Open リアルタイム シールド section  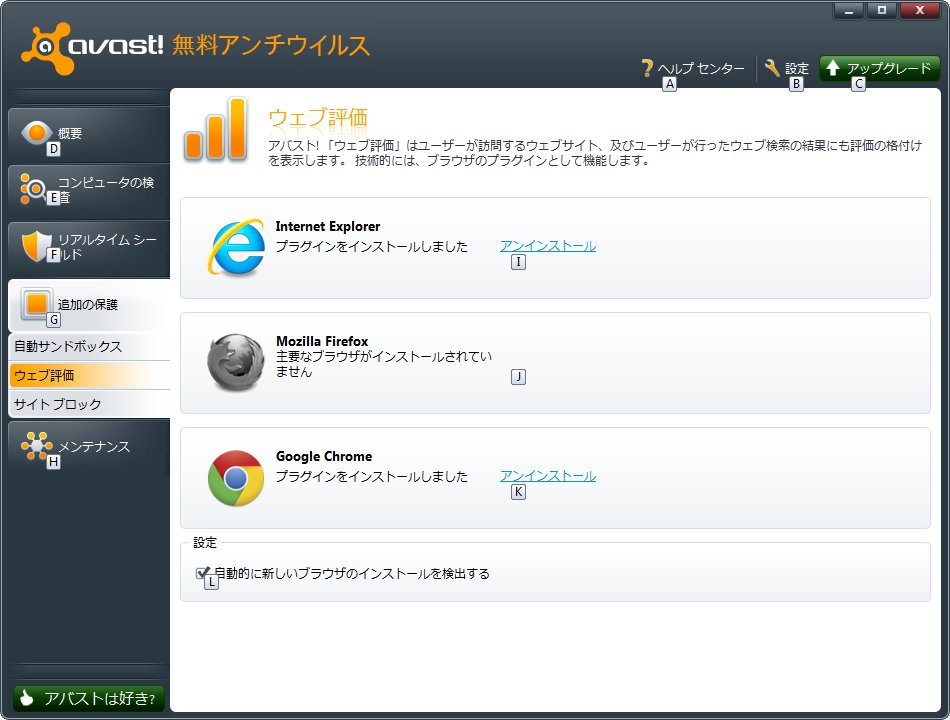pos(89,247)
